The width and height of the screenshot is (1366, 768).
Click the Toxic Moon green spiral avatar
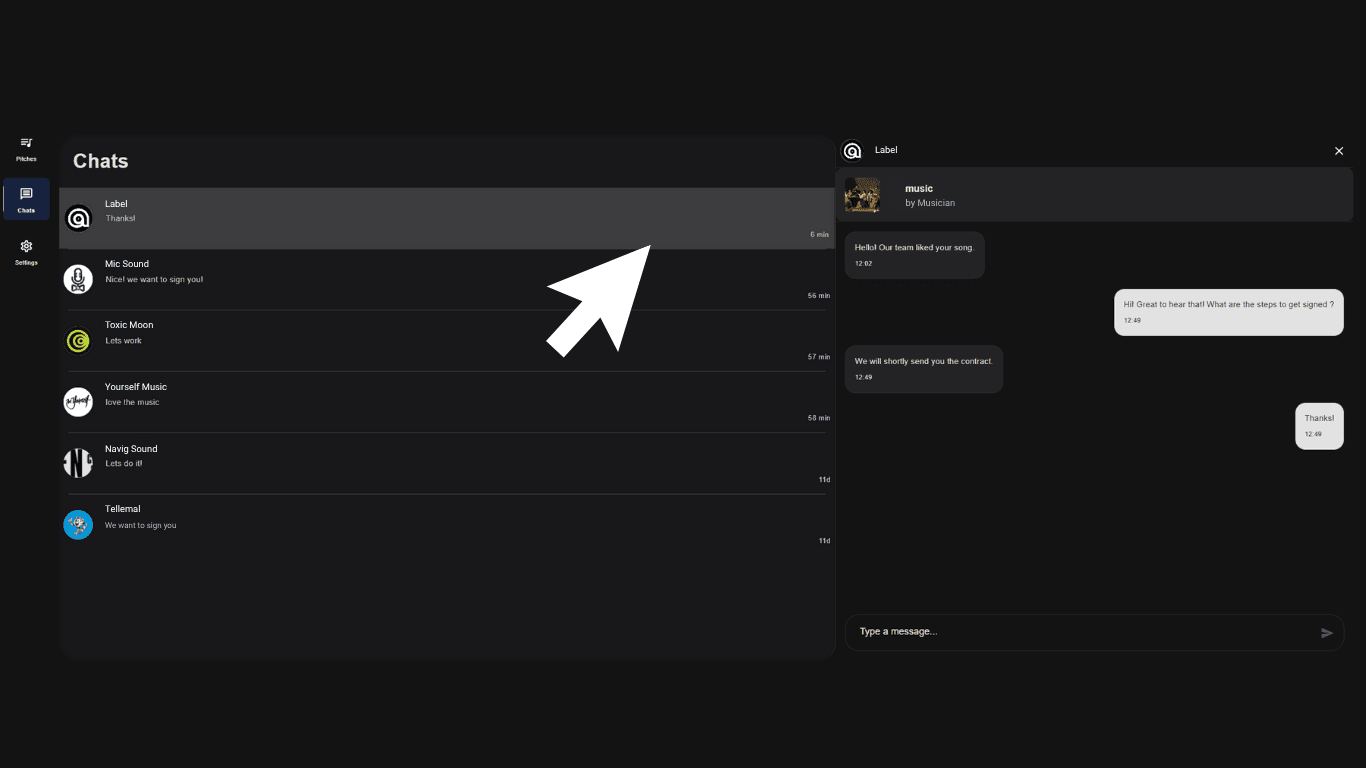point(78,341)
